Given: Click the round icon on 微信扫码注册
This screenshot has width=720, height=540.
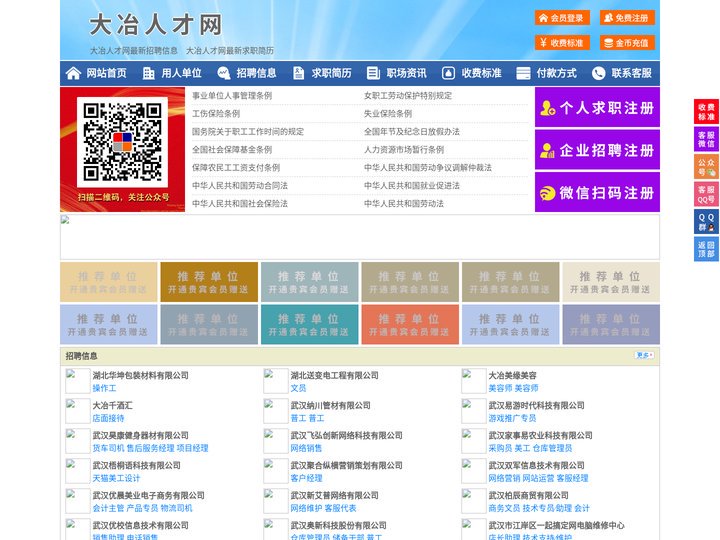Looking at the screenshot, I should pos(547,193).
